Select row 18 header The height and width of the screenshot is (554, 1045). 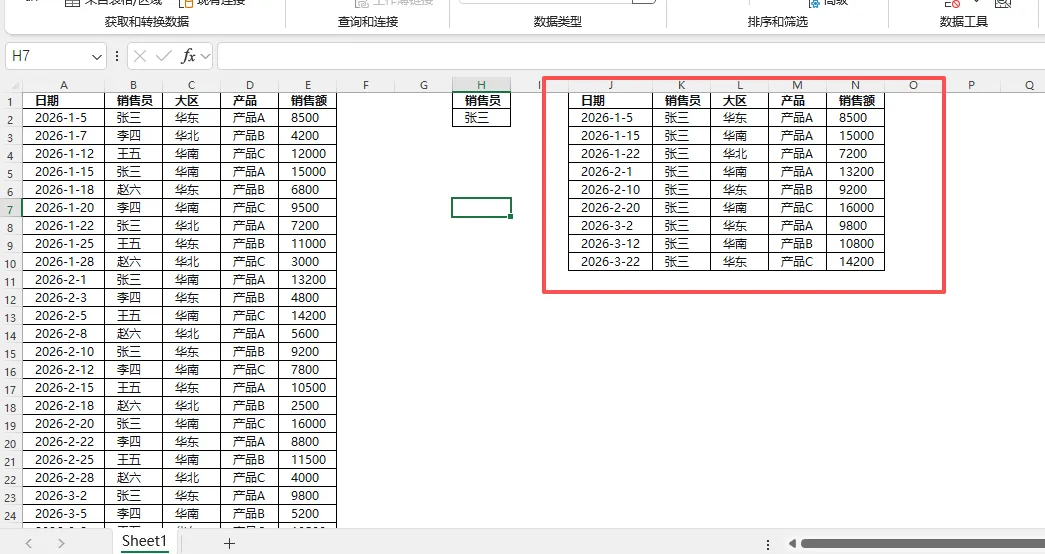pyautogui.click(x=11, y=407)
